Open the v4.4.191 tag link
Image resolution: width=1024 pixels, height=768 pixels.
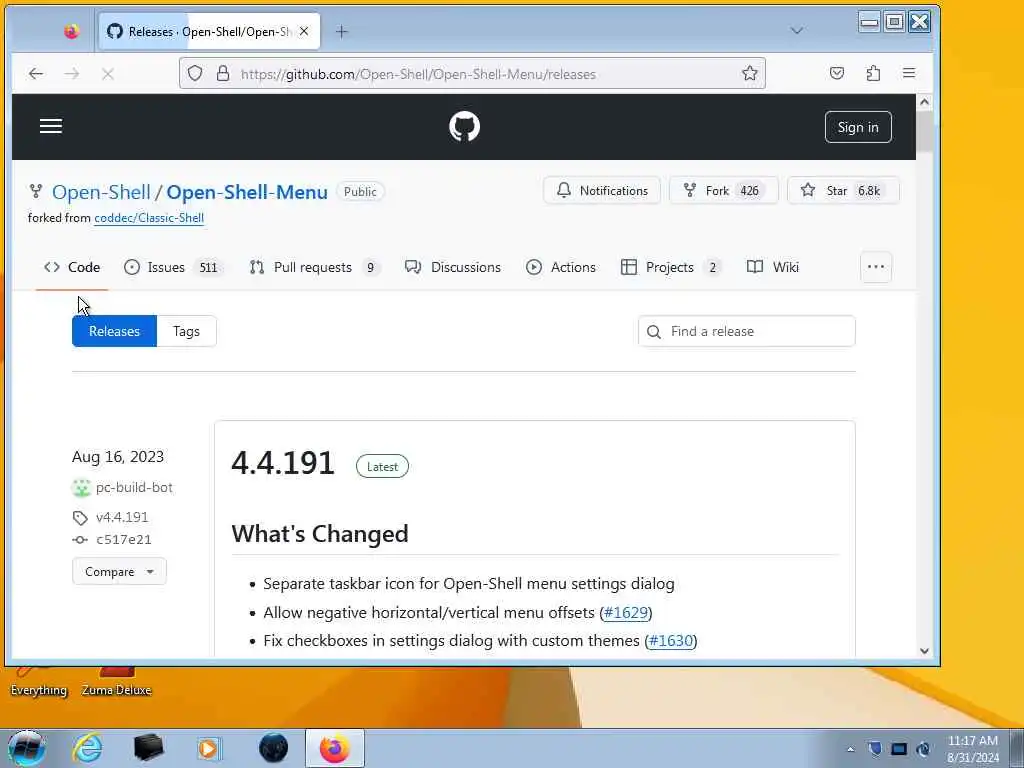122,517
